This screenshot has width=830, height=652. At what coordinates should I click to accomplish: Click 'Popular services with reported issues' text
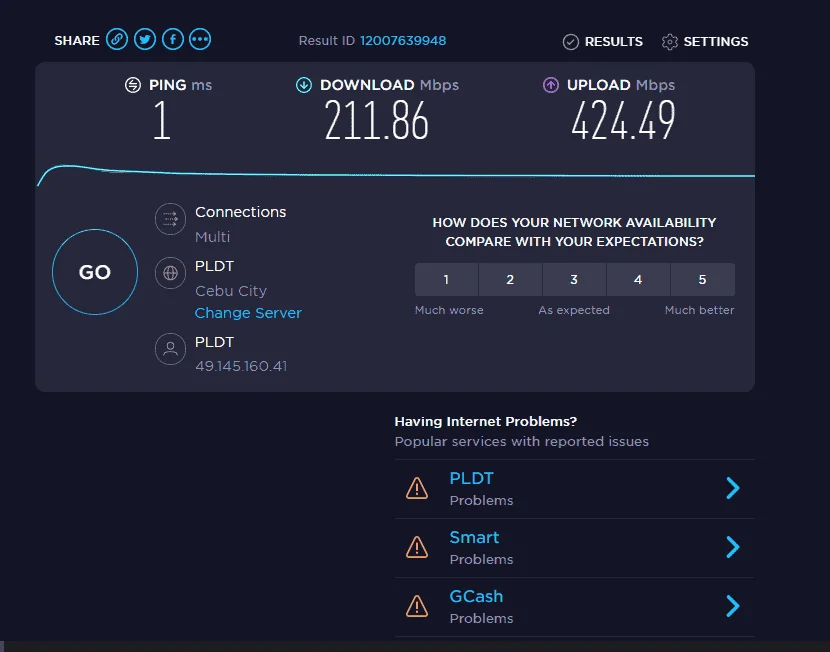point(522,441)
